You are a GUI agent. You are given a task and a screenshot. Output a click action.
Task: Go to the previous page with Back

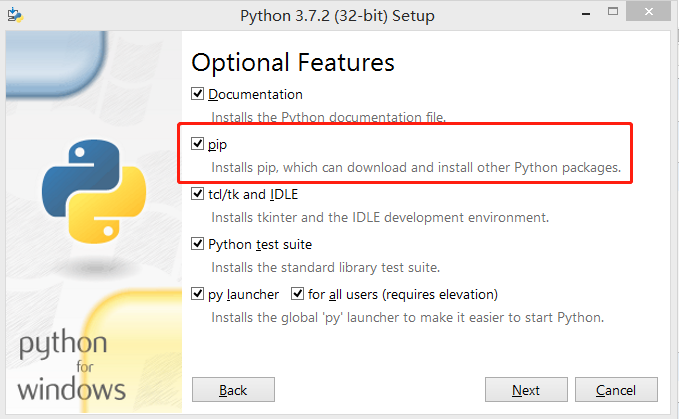233,390
